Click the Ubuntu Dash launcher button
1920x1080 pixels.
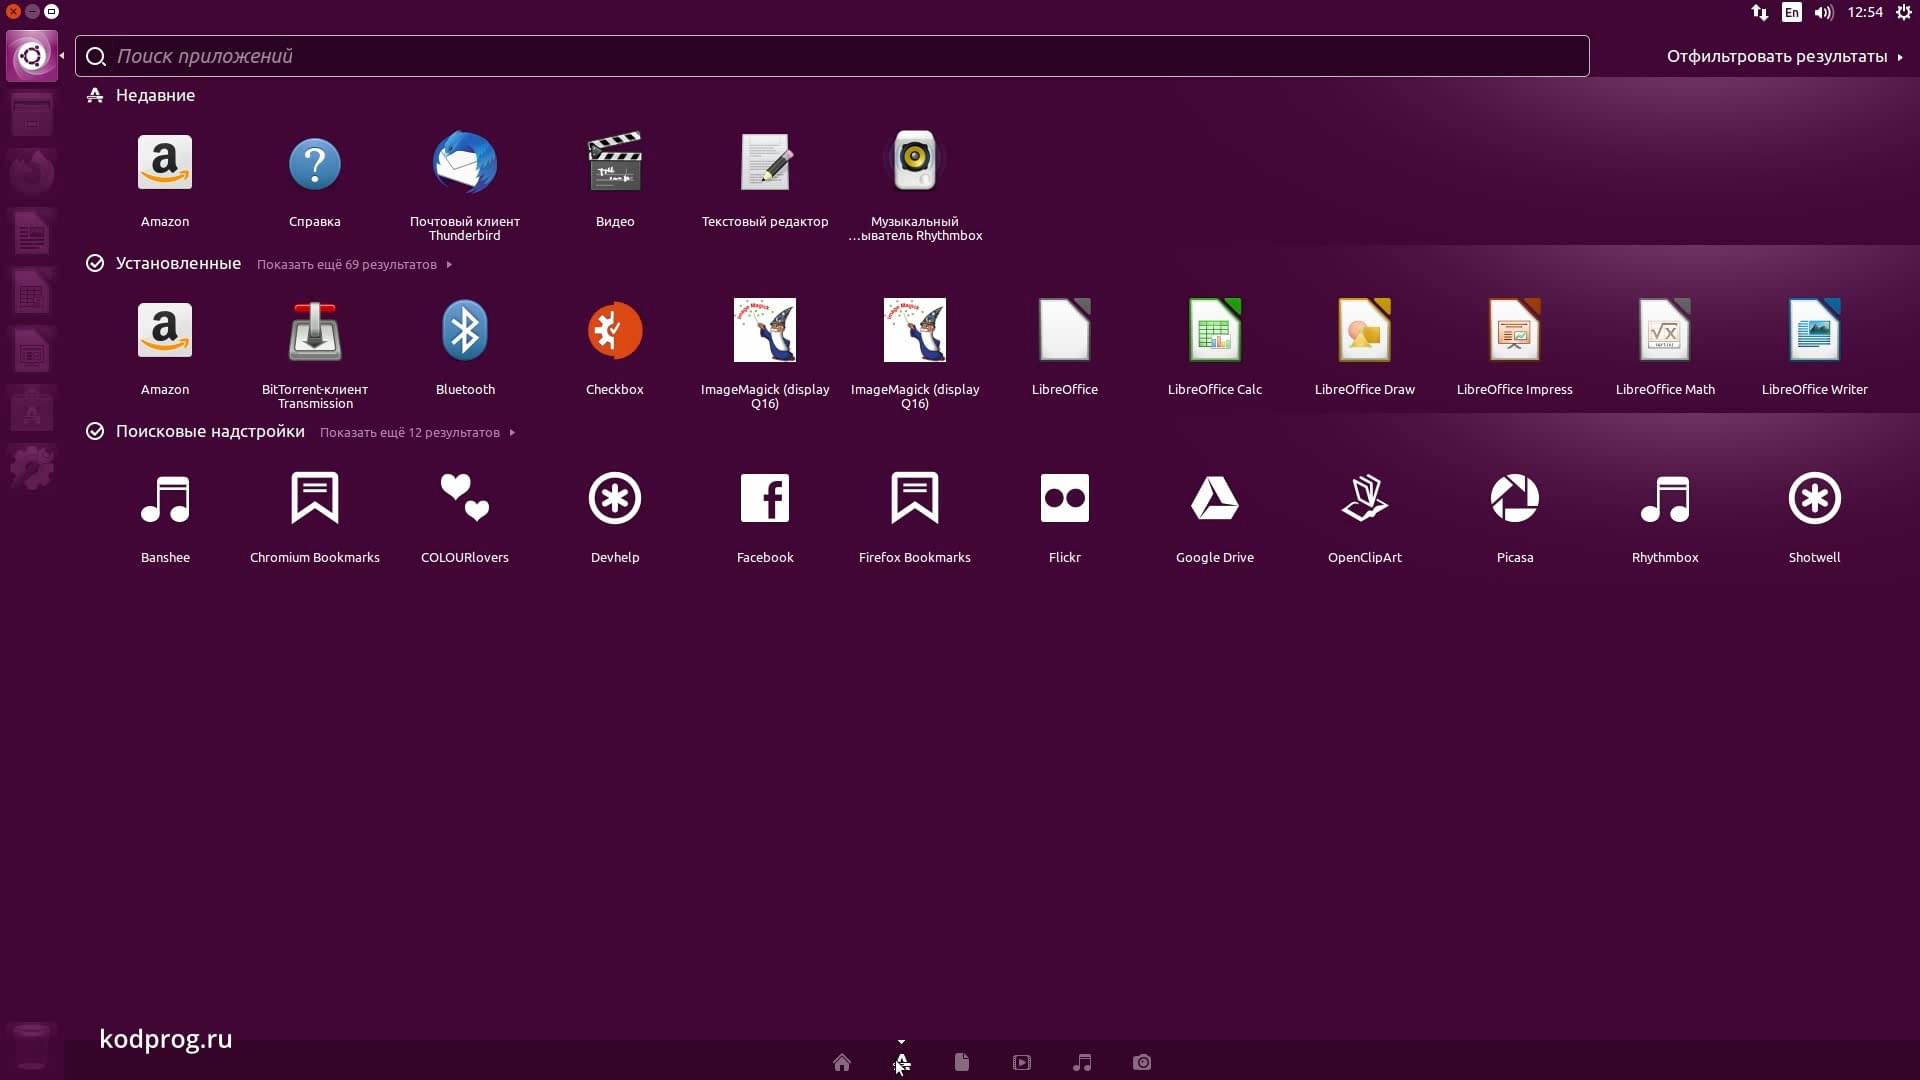click(x=32, y=56)
